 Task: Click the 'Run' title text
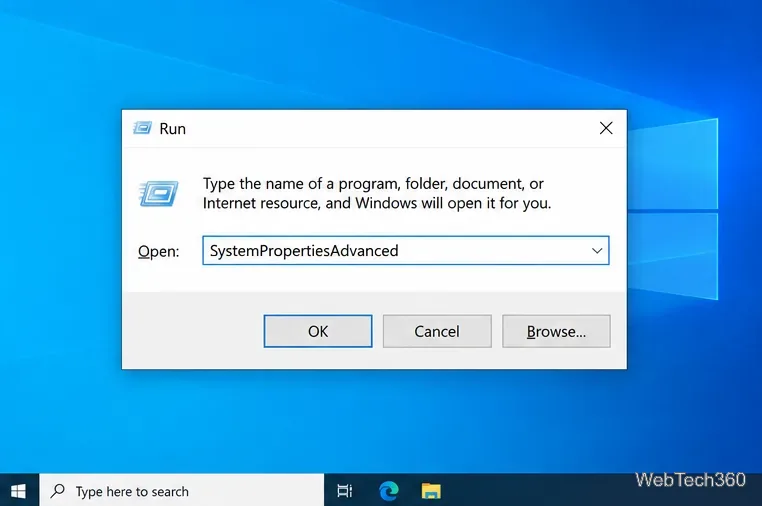pyautogui.click(x=173, y=129)
